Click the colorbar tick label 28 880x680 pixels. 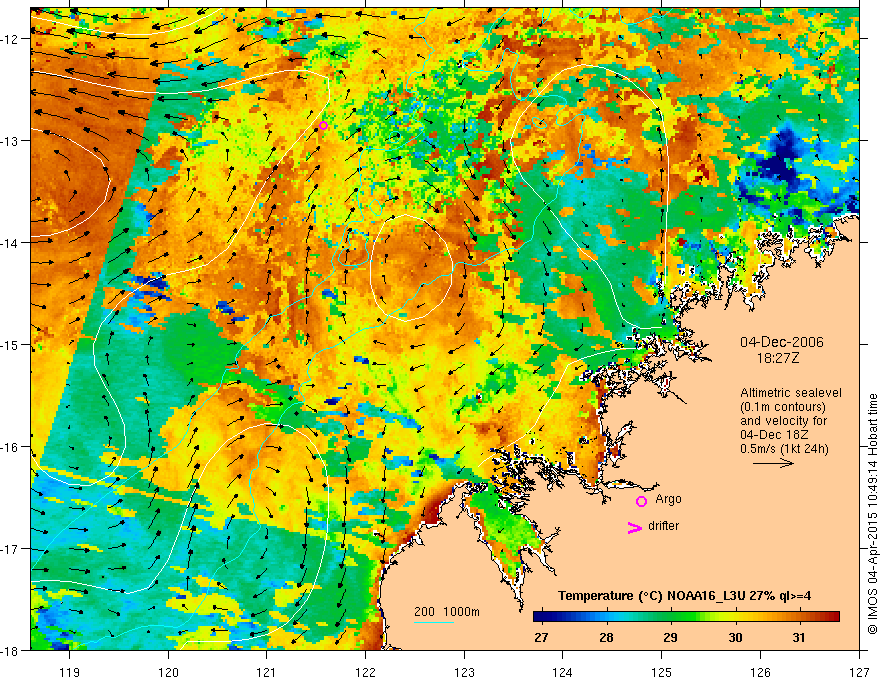click(x=606, y=638)
